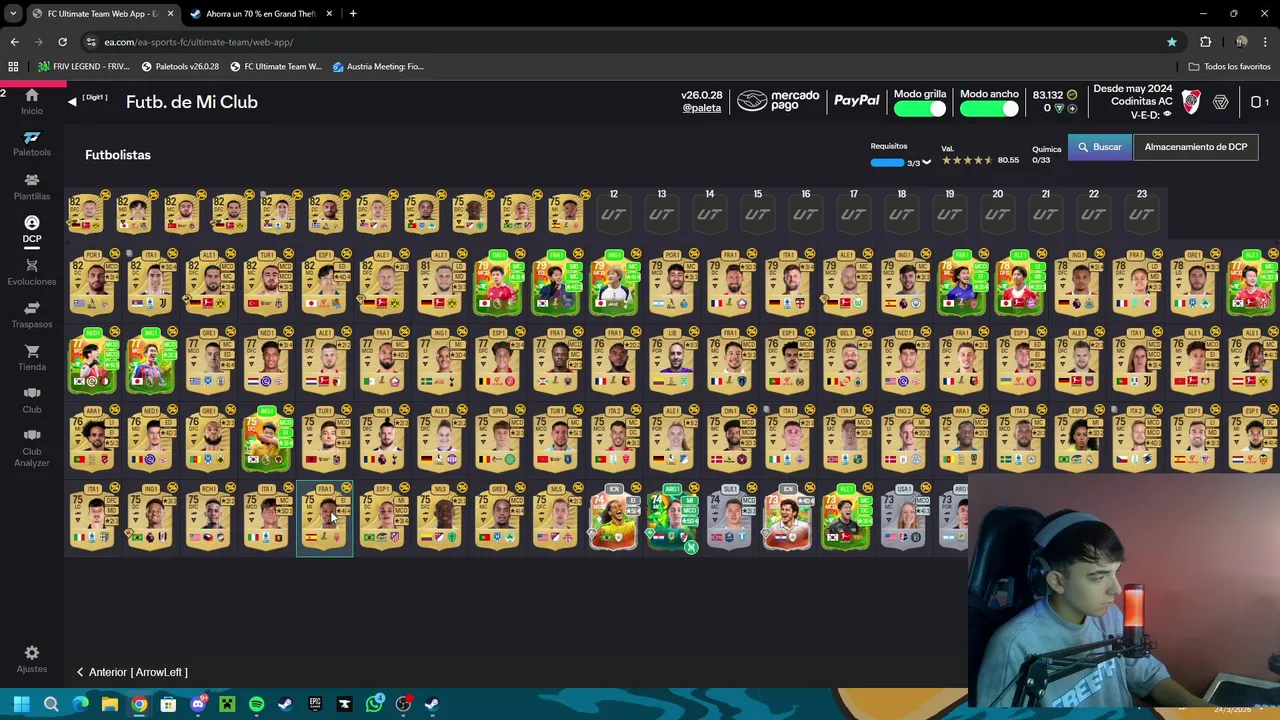Click the squad star rating 80.55

(980, 160)
